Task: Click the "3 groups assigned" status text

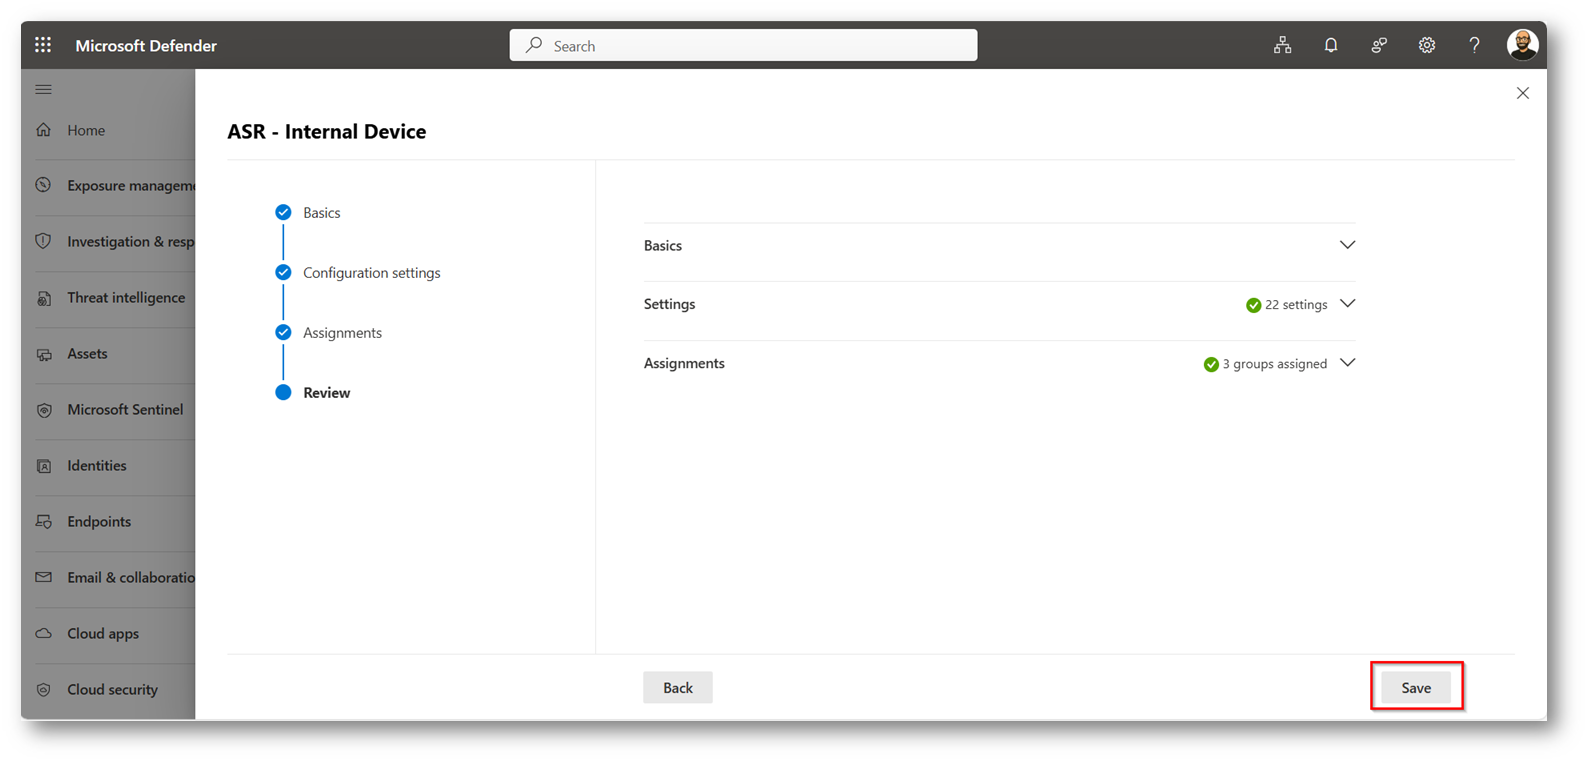Action: point(1275,364)
